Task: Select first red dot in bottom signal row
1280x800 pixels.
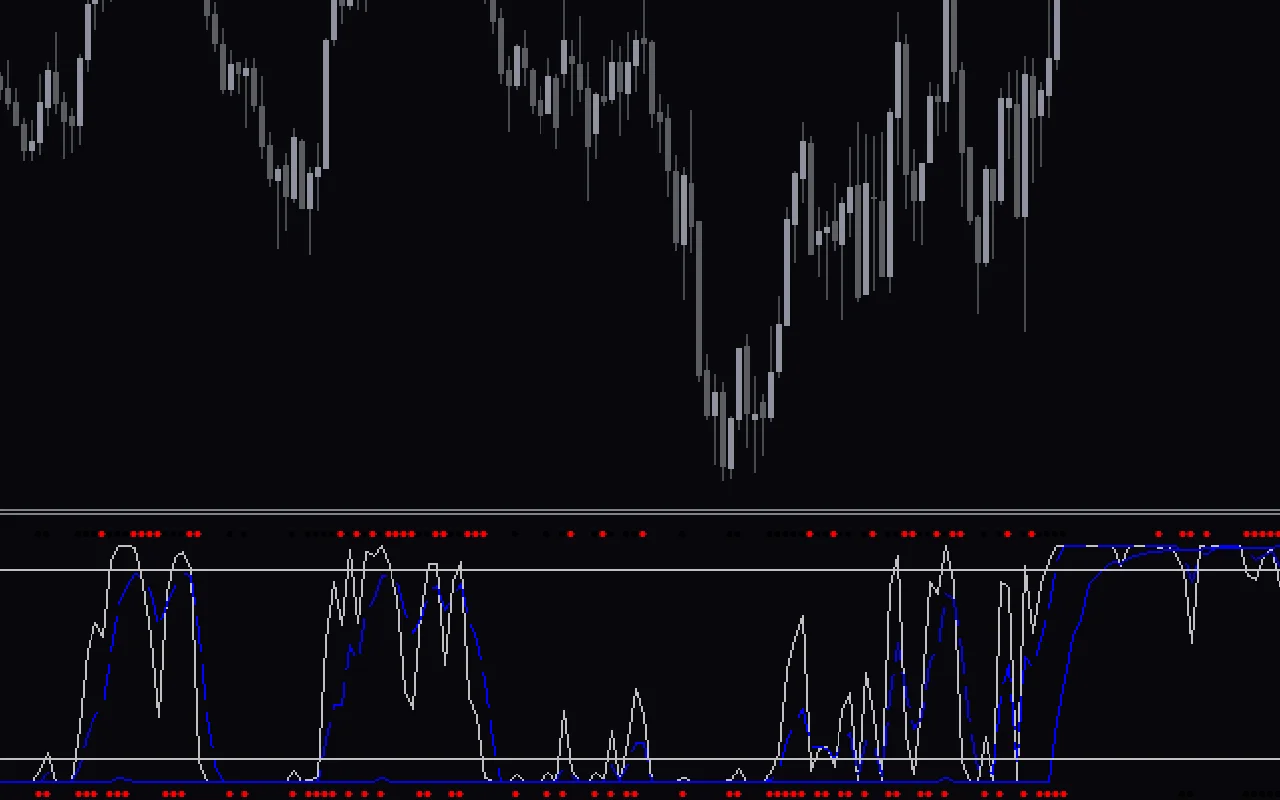Action: point(39,794)
